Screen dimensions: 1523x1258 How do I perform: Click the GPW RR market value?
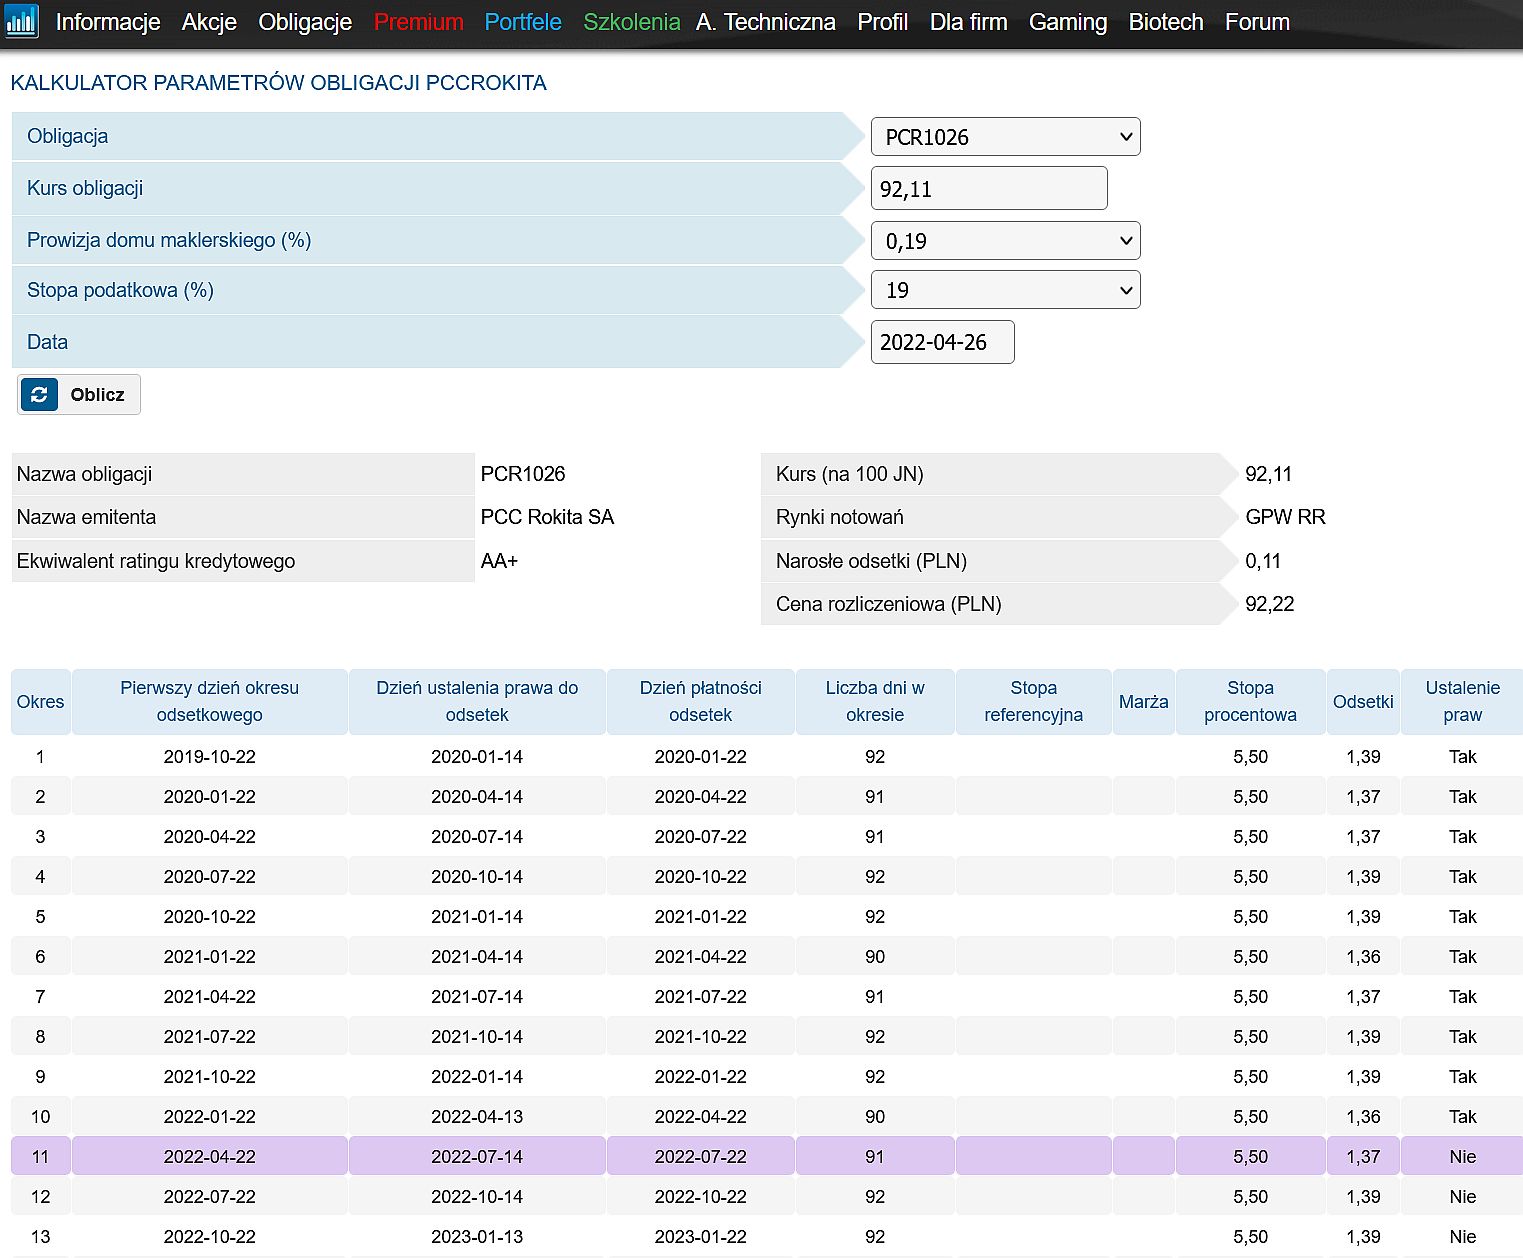click(1285, 517)
